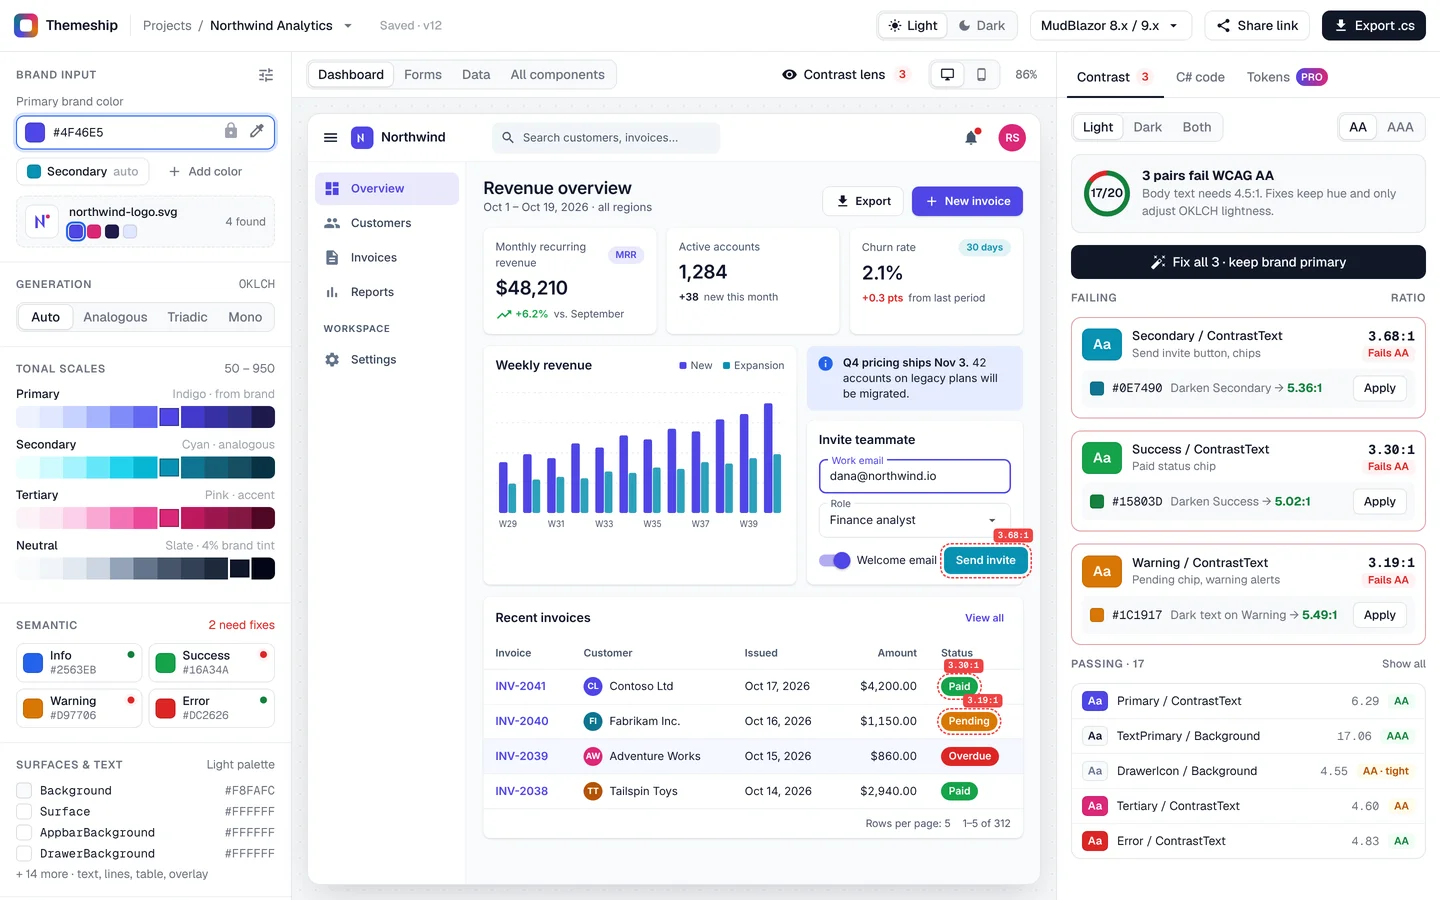Click Show all in passing list

(x=1404, y=664)
